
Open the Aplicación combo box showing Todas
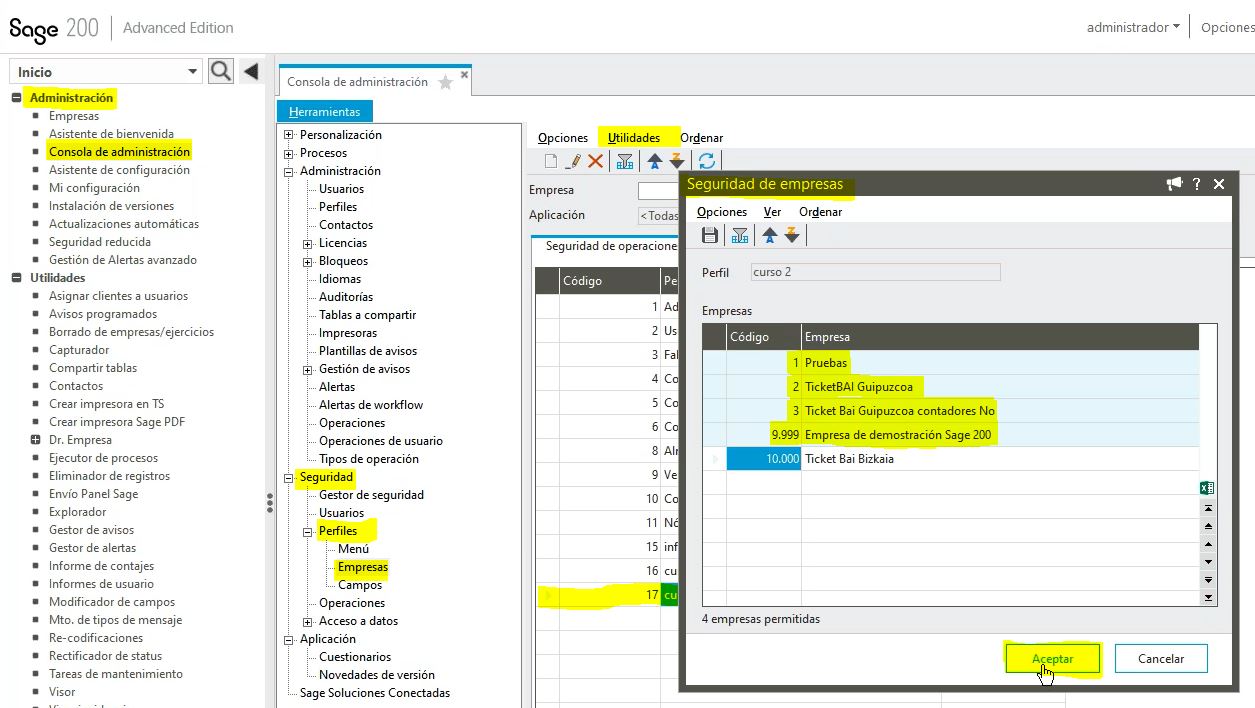click(x=658, y=215)
